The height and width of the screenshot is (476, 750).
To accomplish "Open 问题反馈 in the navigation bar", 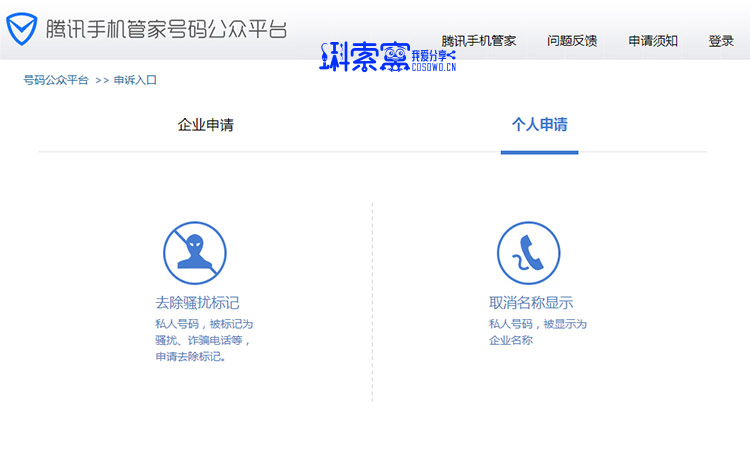I will [x=572, y=41].
